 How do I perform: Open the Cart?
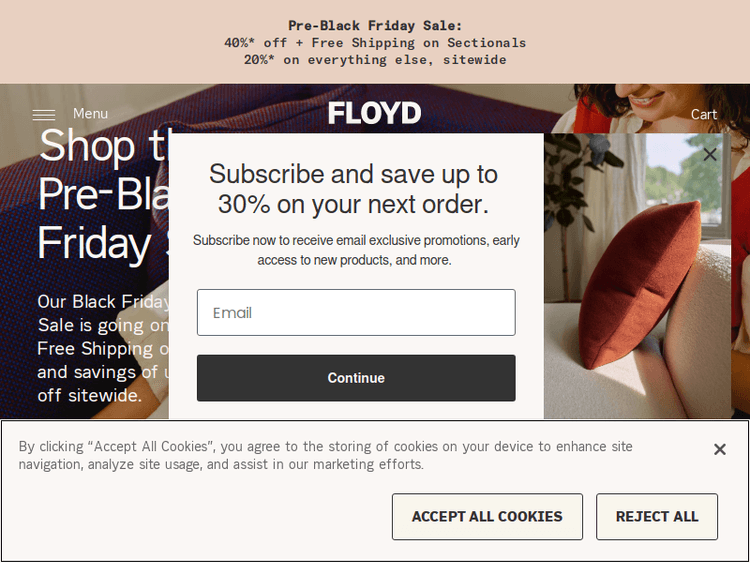click(704, 114)
